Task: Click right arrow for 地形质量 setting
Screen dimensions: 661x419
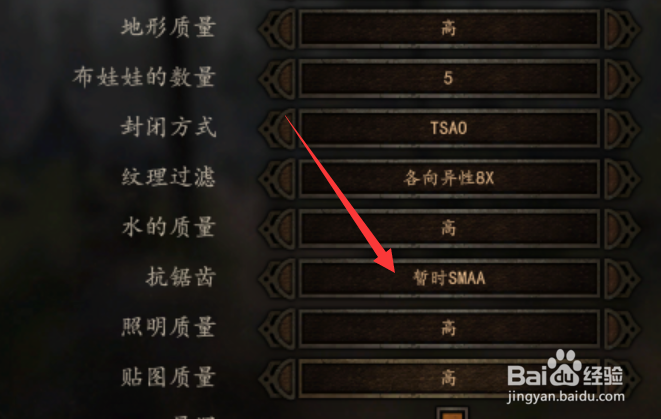Action: click(622, 29)
